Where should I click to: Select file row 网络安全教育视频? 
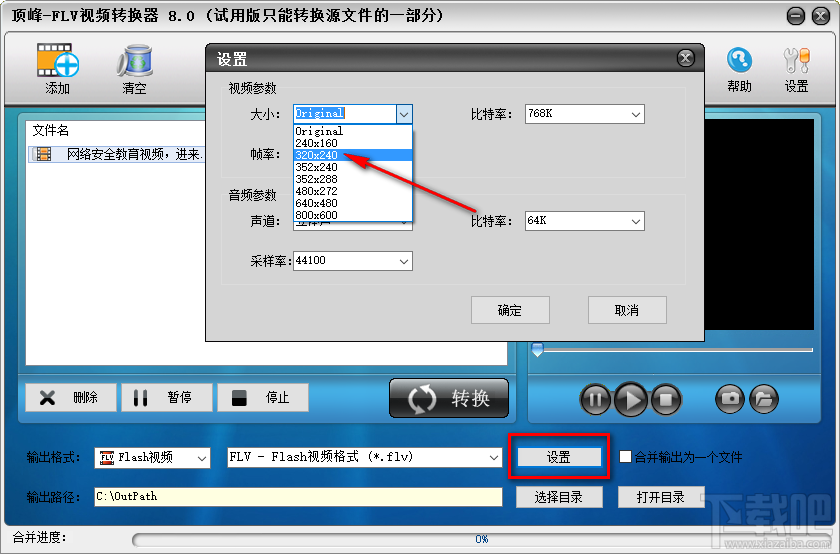click(116, 154)
